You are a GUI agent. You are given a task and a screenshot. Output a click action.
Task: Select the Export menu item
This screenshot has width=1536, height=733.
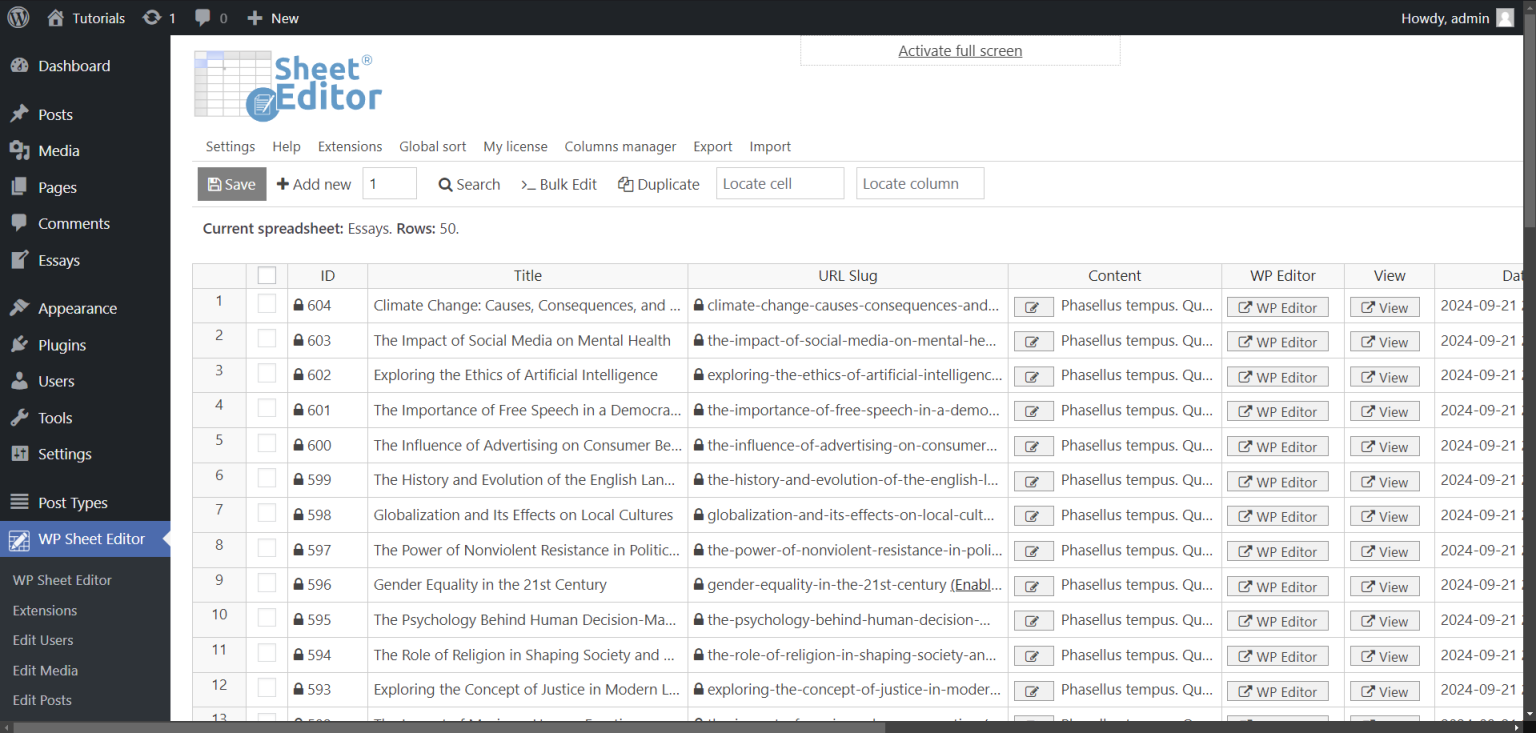click(712, 146)
